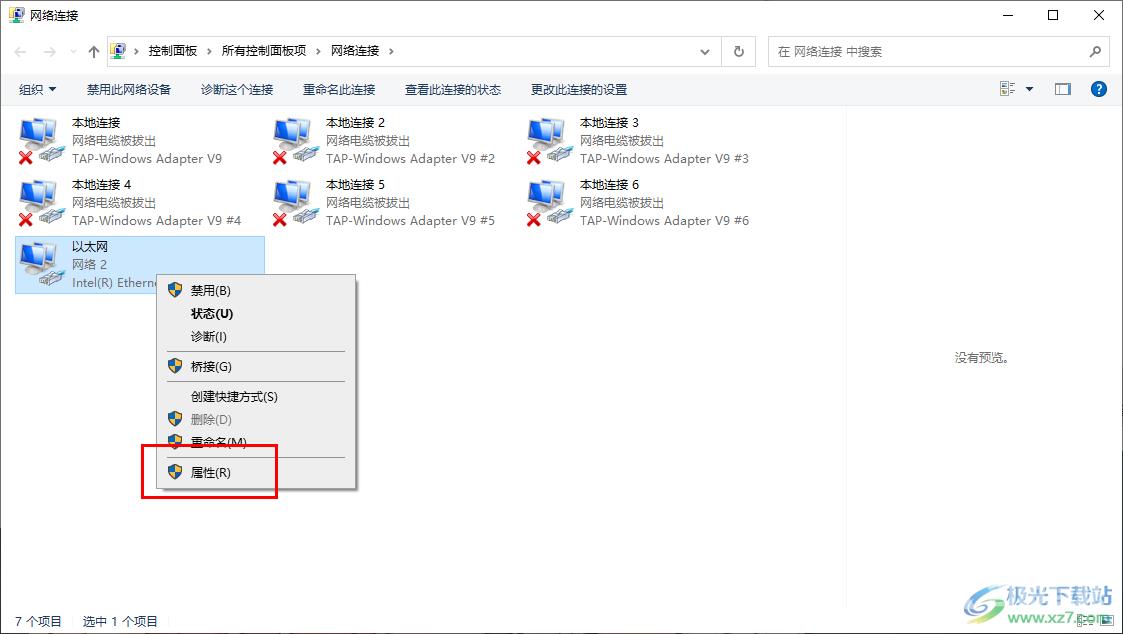Screen dimensions: 1123x634
Task: Click the UAC shield beside 桥接(G)
Action: [x=175, y=365]
